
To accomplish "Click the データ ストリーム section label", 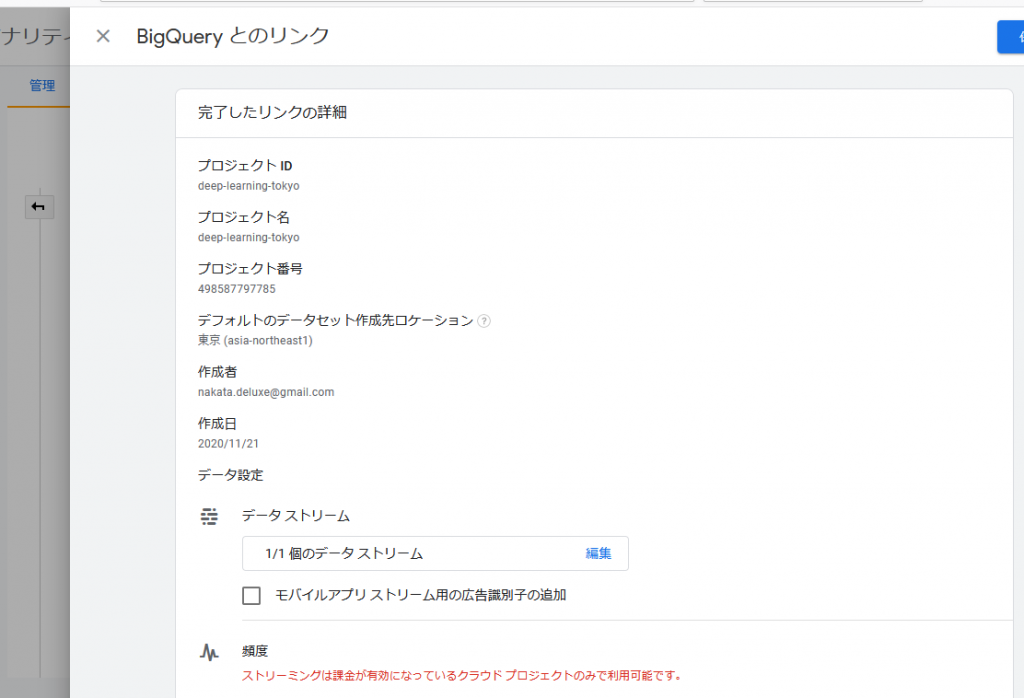I will click(296, 516).
